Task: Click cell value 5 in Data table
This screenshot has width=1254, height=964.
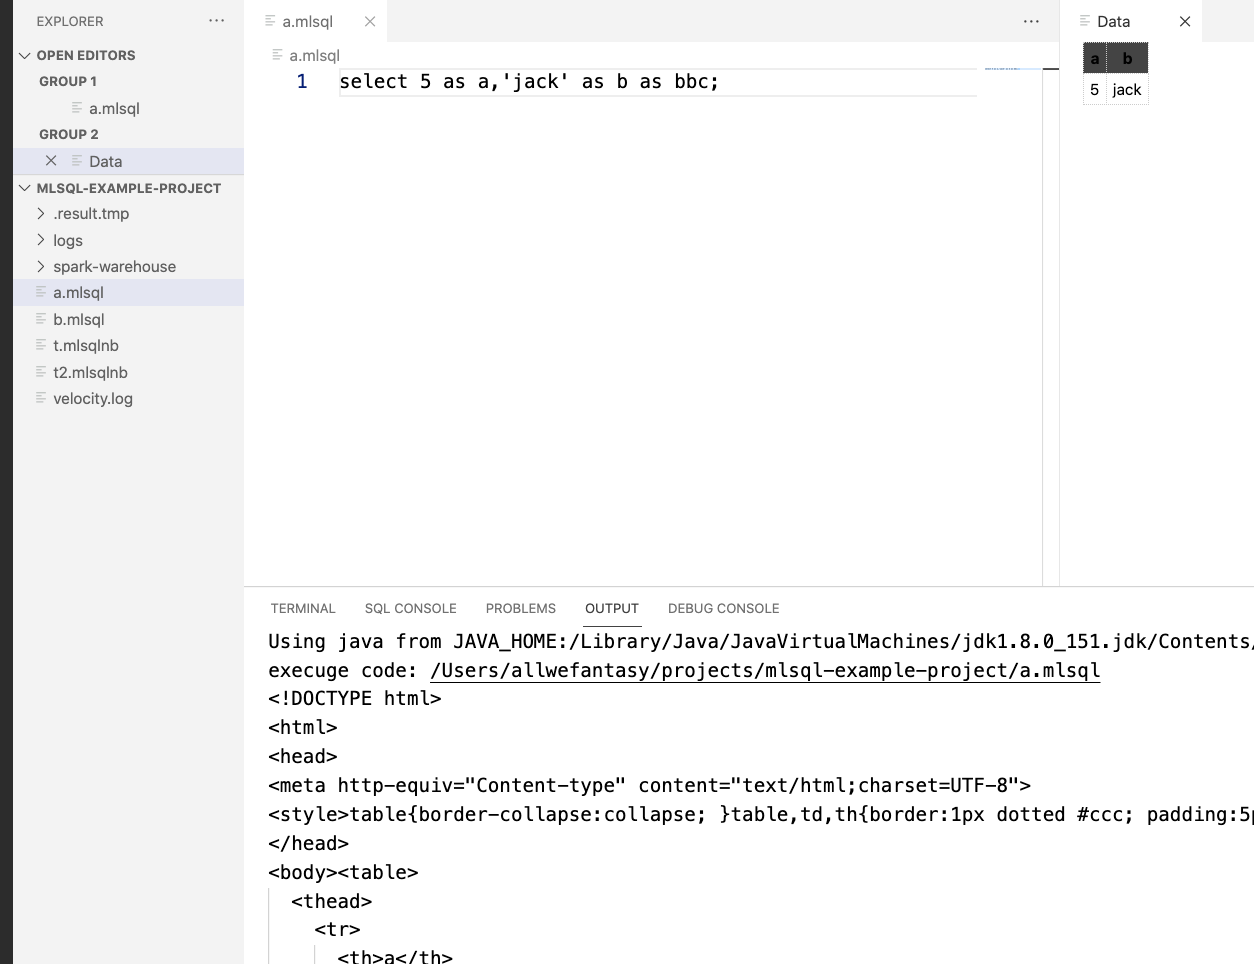Action: point(1095,89)
